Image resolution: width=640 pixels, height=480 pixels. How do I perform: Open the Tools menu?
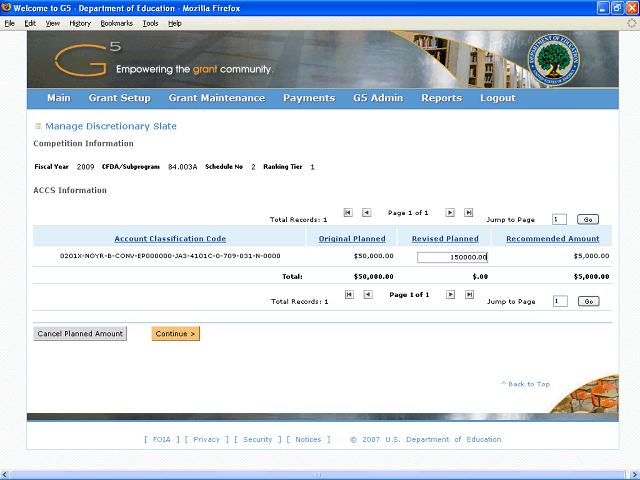point(151,23)
